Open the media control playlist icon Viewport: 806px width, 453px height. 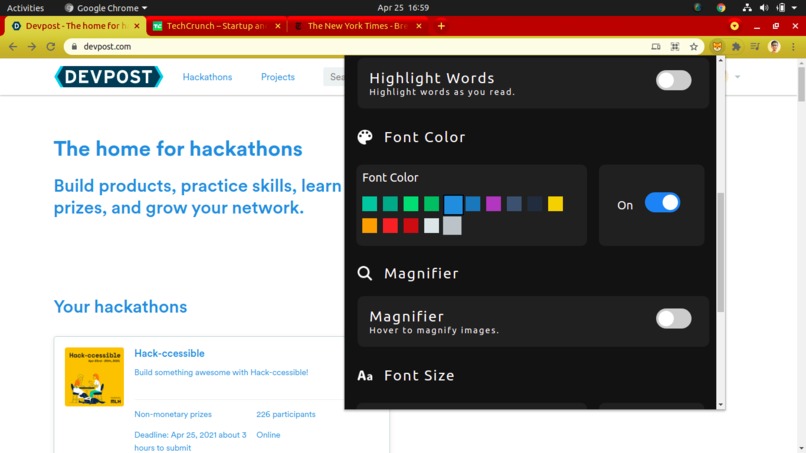755,46
